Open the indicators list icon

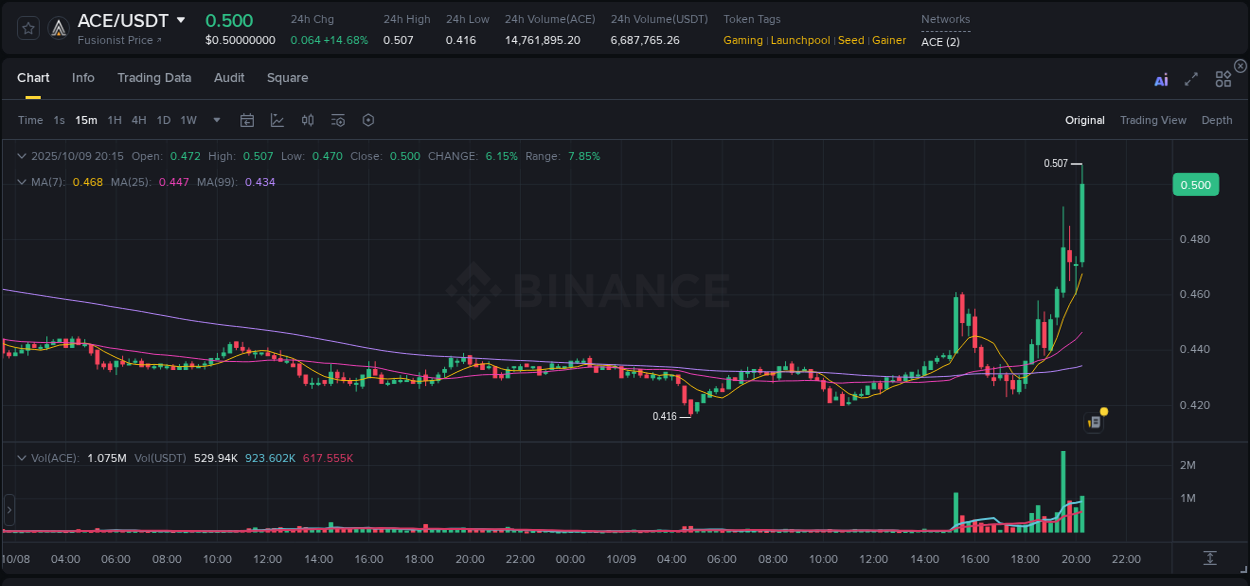(x=337, y=120)
